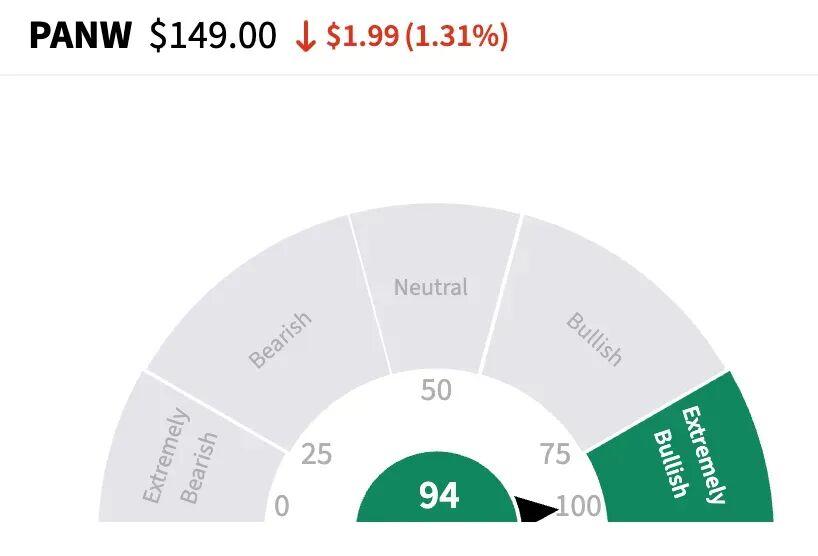
Task: Click the 100 gauge scale label
Action: coord(580,506)
